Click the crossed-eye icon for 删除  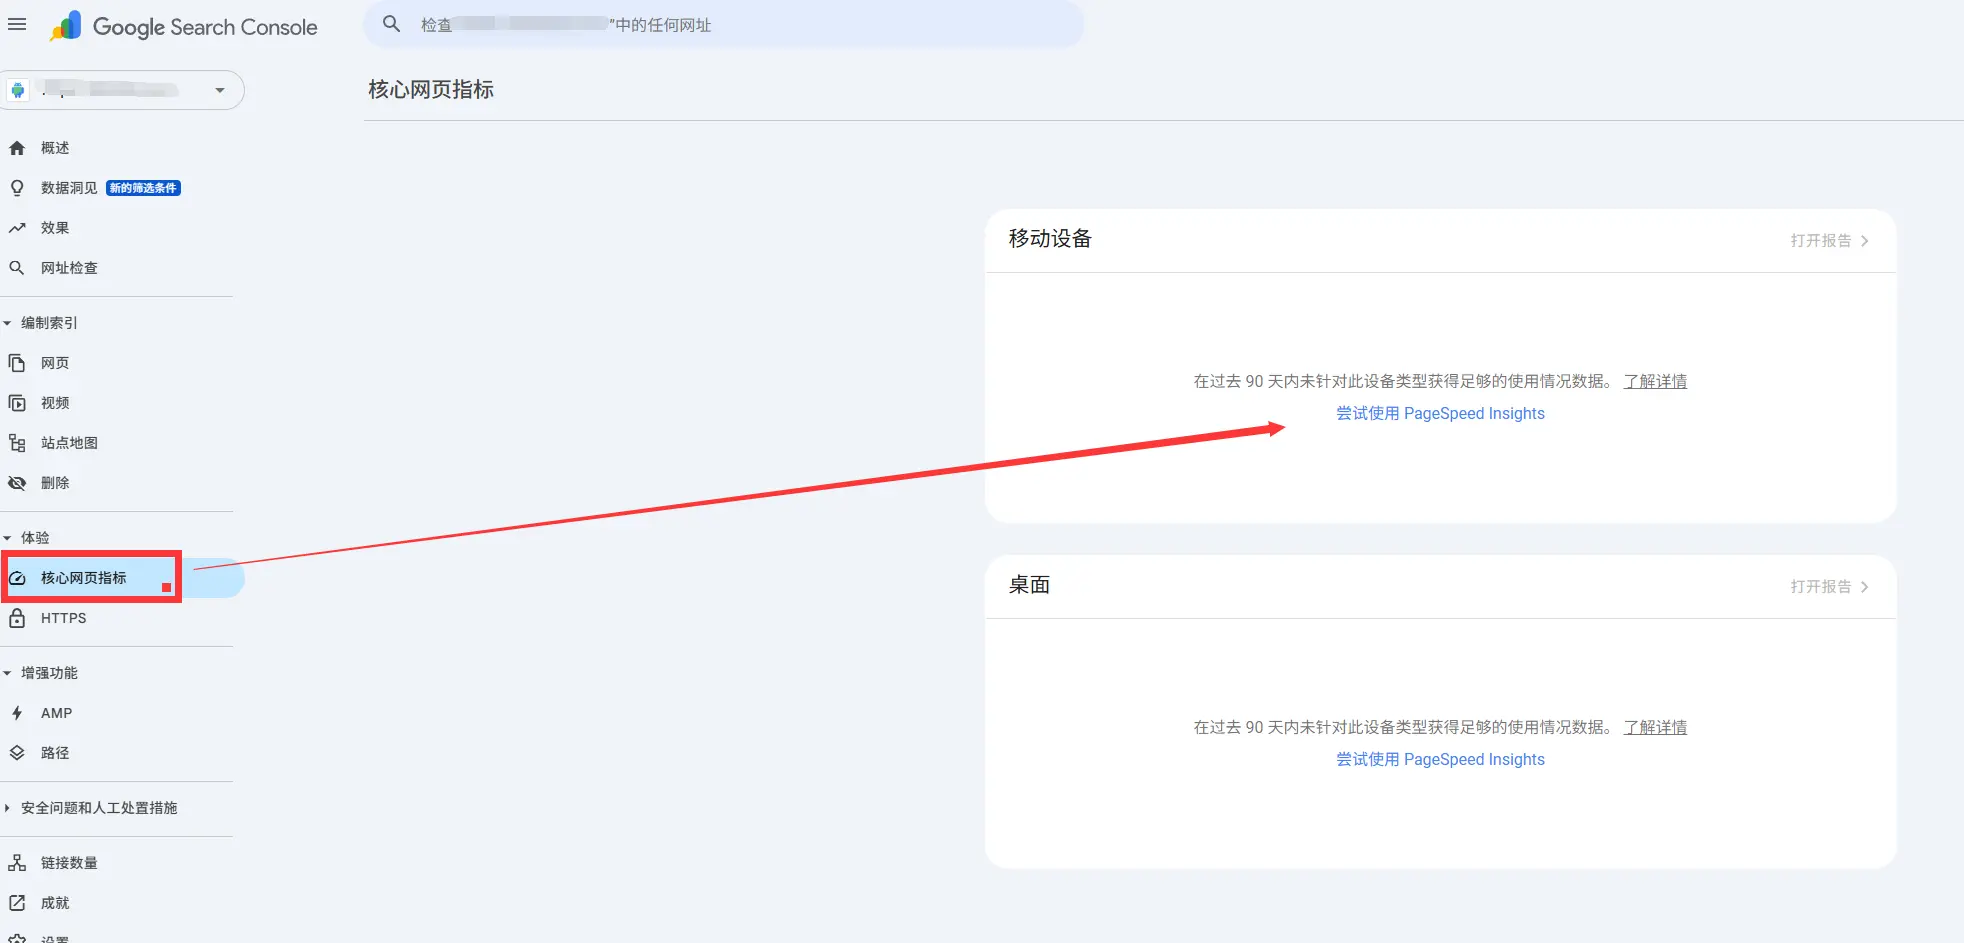[x=17, y=483]
